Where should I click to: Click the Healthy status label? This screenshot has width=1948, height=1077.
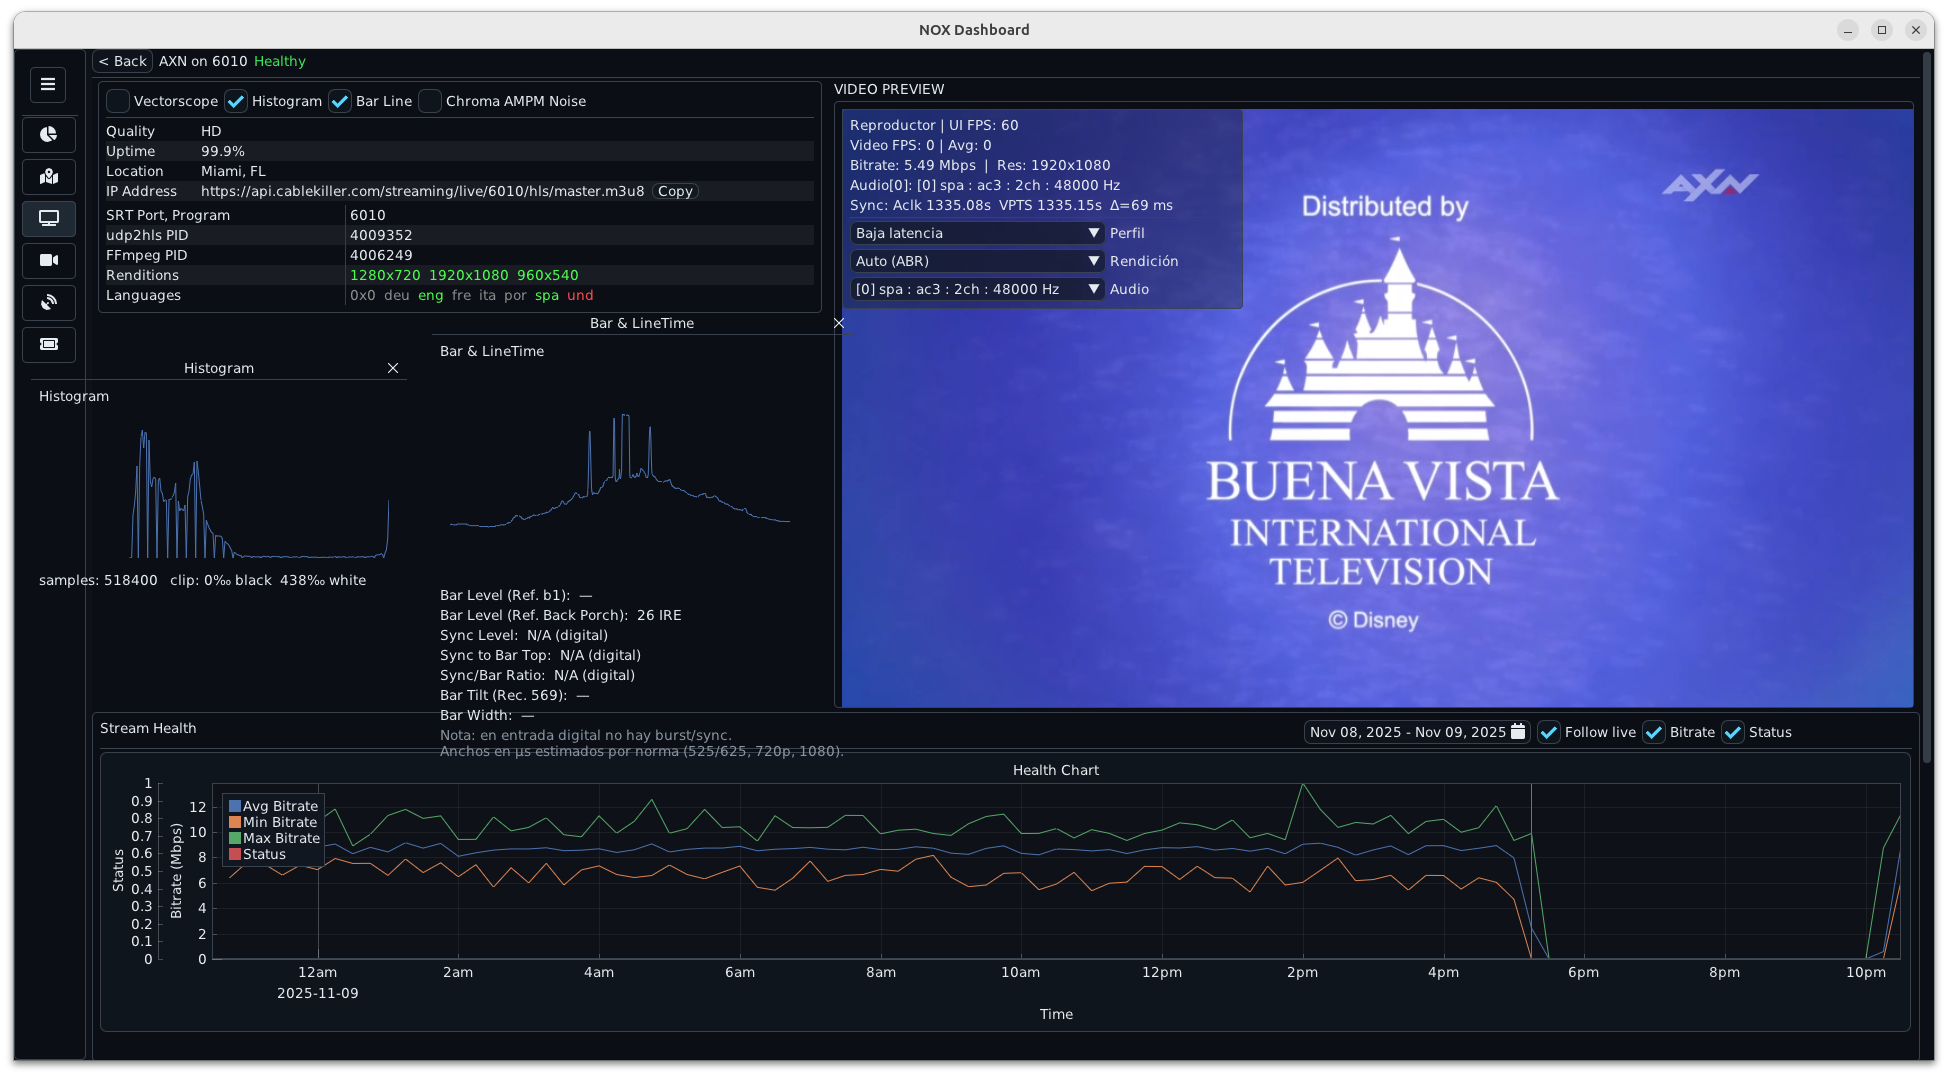[x=280, y=61]
